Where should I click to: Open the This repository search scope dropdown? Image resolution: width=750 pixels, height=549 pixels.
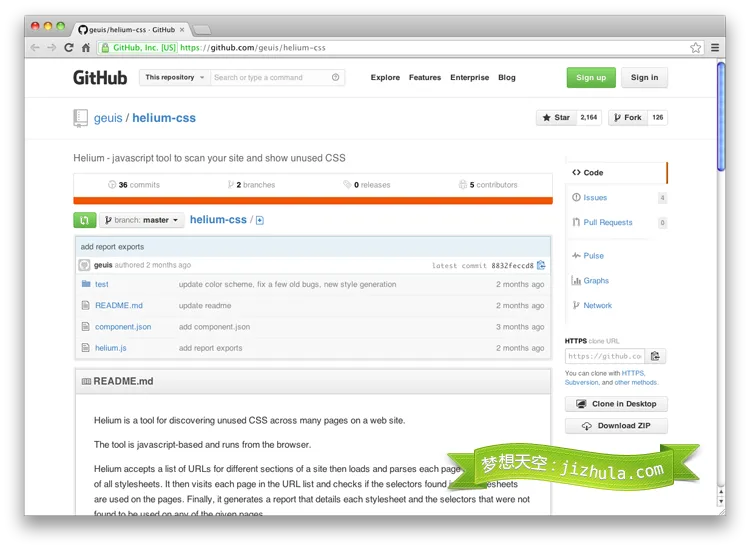175,77
